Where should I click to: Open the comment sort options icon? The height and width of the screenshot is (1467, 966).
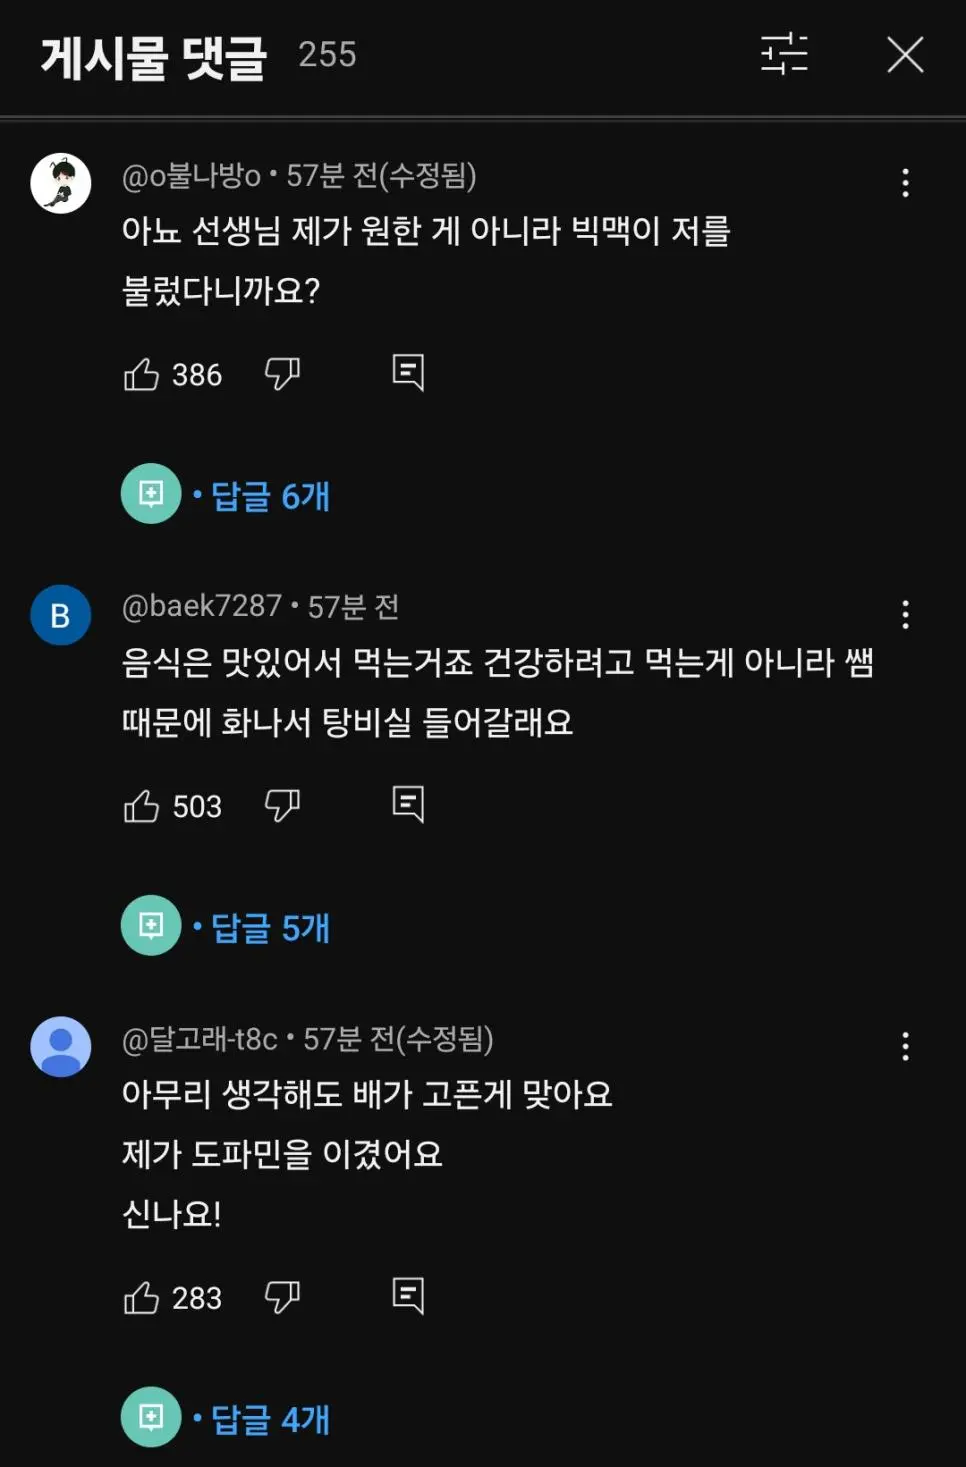pyautogui.click(x=784, y=54)
